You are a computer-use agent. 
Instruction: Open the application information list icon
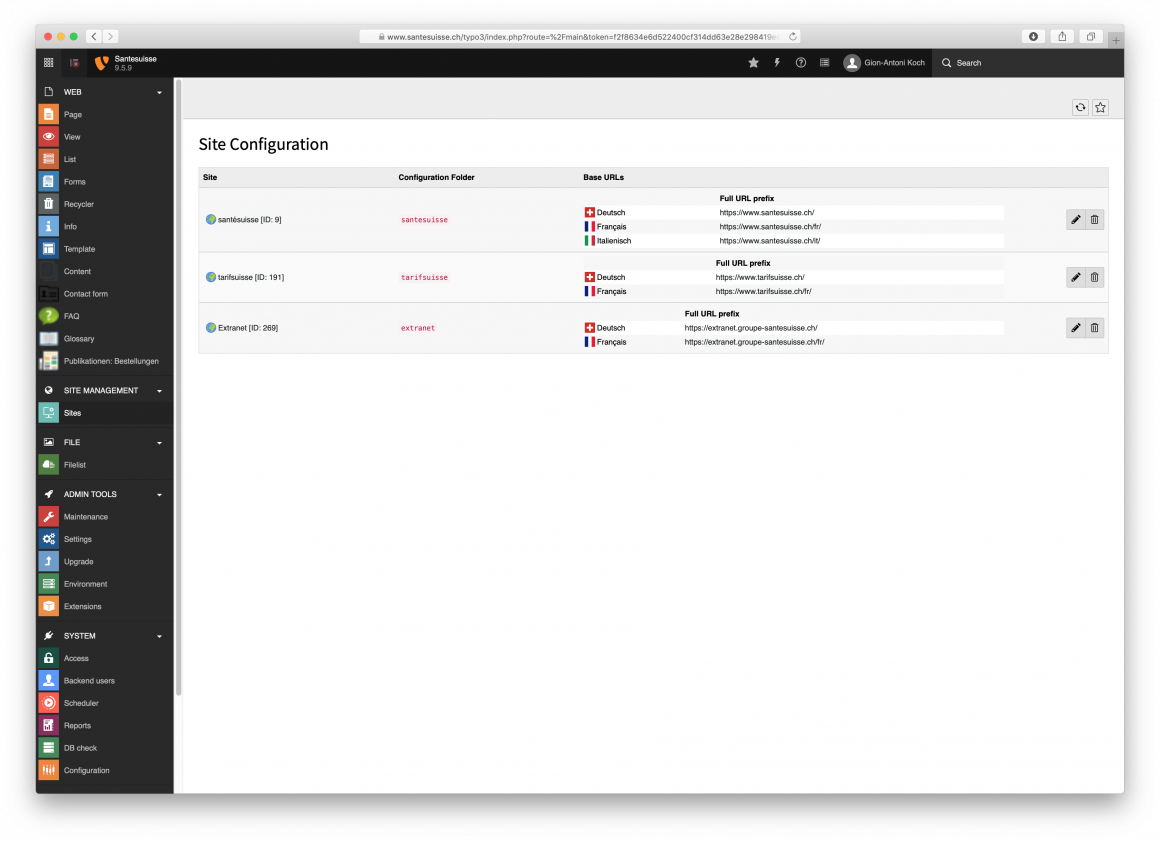pos(824,63)
